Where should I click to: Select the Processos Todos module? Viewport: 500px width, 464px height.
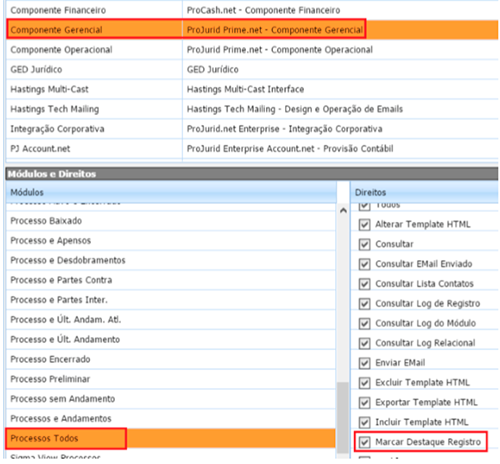[171, 438]
